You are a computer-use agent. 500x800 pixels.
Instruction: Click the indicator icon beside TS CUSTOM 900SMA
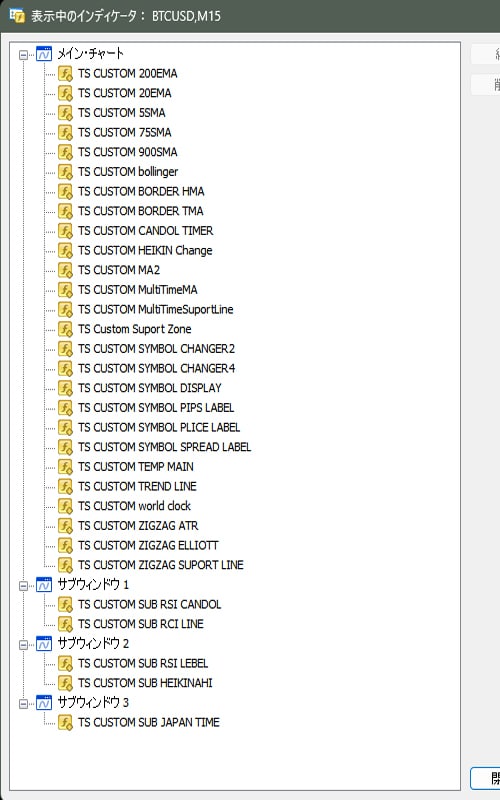click(65, 152)
